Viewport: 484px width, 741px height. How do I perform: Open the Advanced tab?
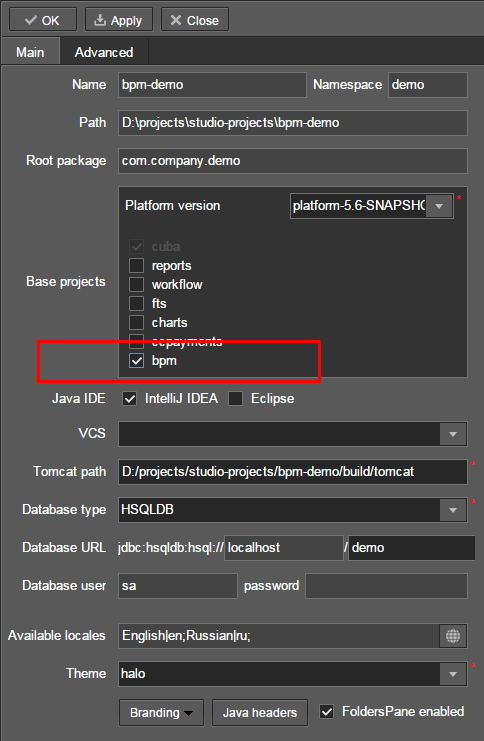pyautogui.click(x=104, y=52)
